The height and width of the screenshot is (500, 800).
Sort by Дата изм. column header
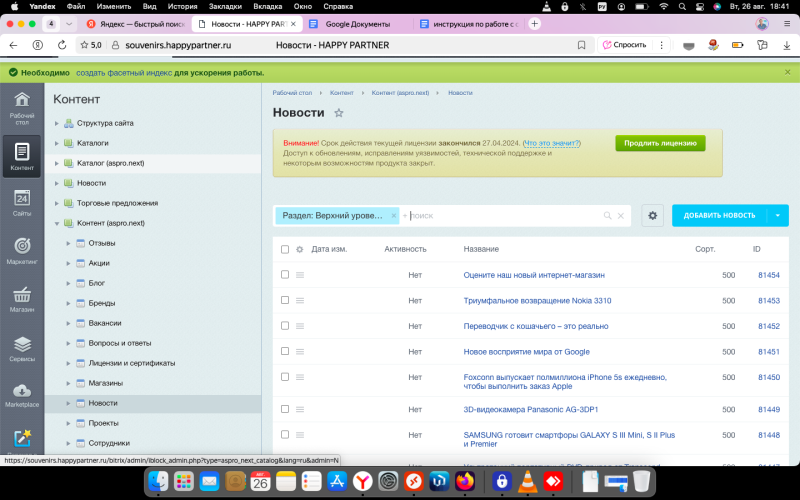(x=329, y=249)
